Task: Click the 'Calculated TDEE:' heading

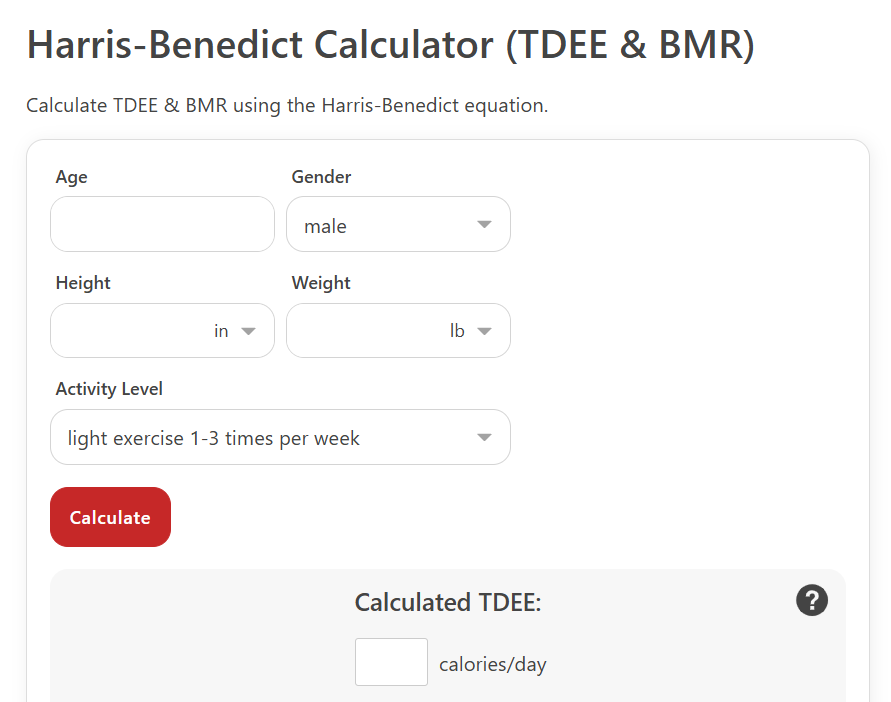Action: click(448, 603)
